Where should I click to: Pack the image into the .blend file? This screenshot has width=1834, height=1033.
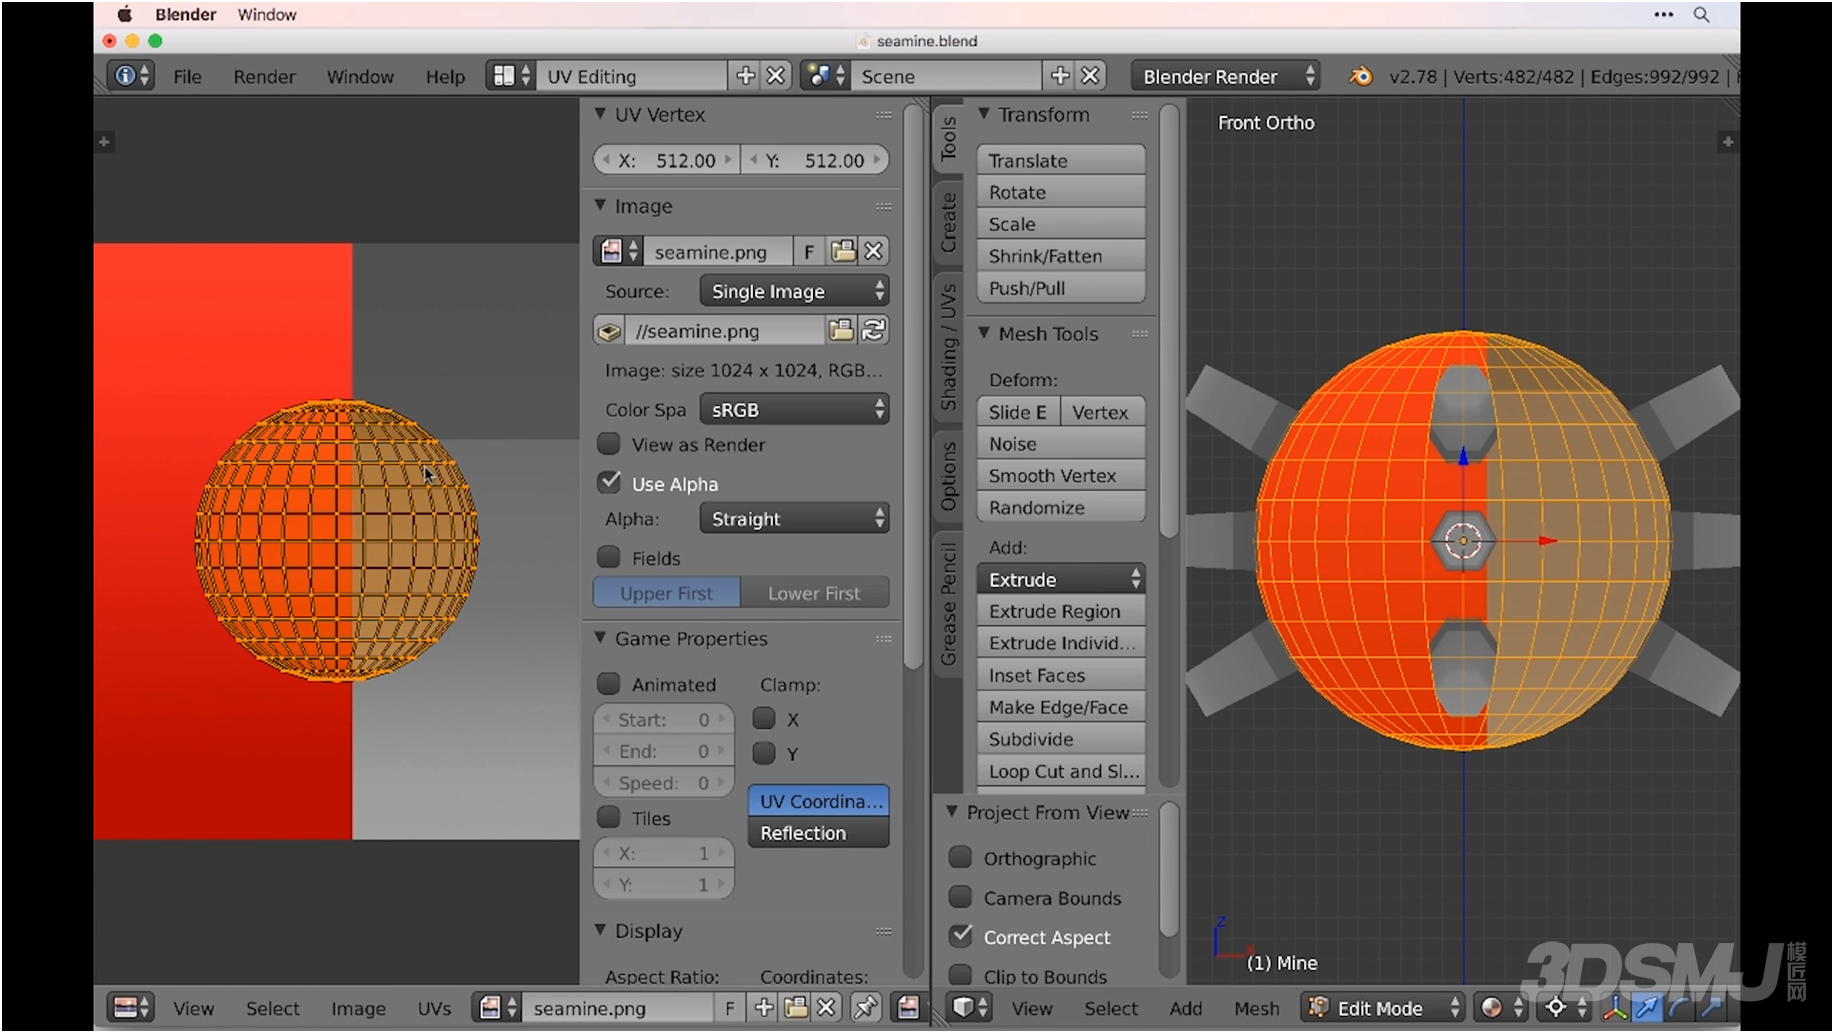[x=609, y=331]
